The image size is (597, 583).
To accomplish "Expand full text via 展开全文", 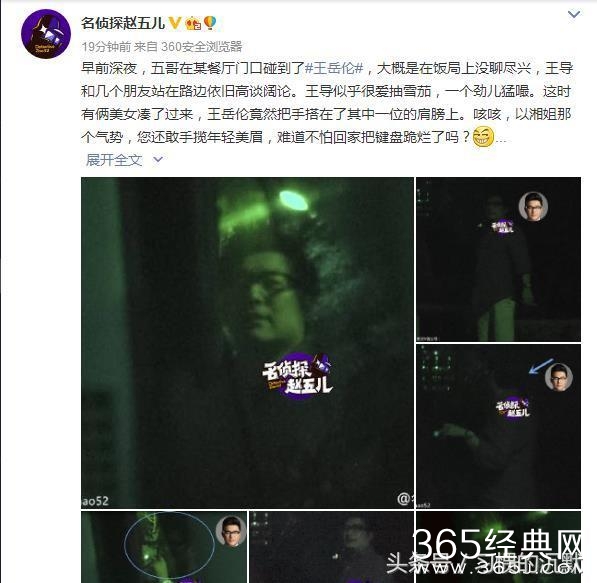I will tap(114, 160).
